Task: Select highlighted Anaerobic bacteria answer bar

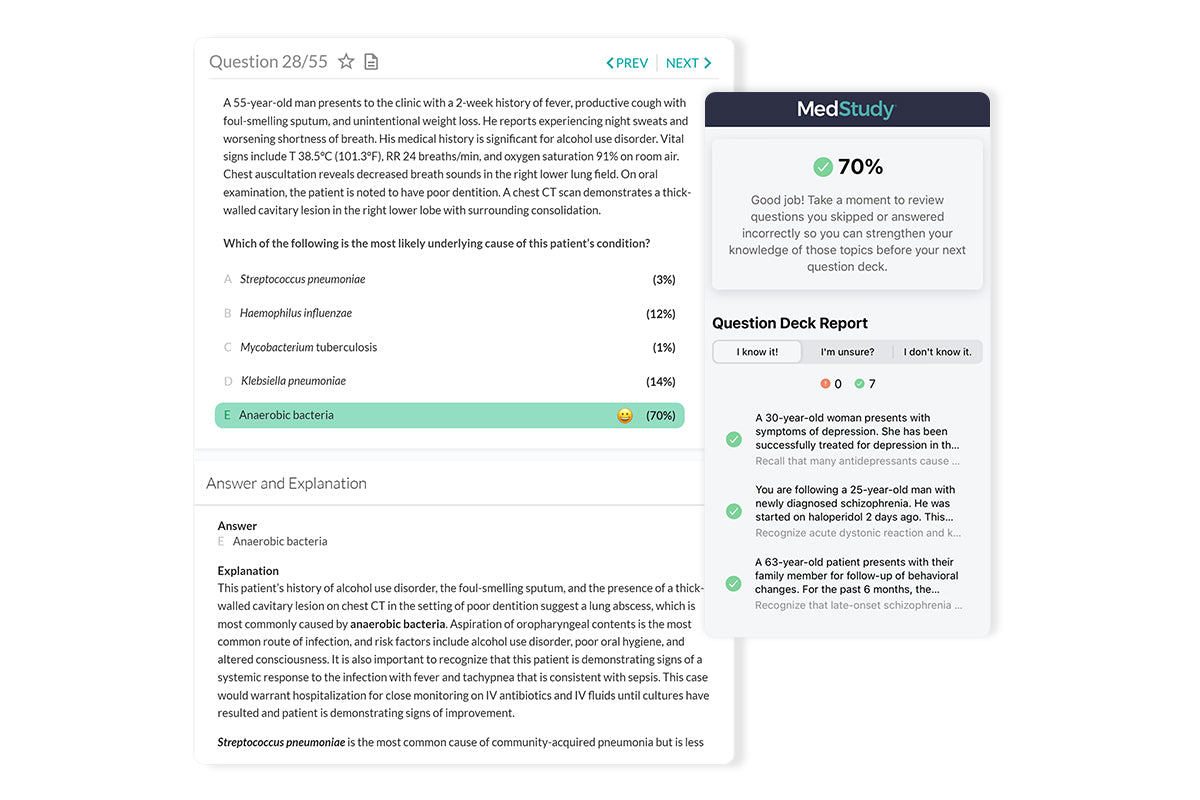Action: 449,415
